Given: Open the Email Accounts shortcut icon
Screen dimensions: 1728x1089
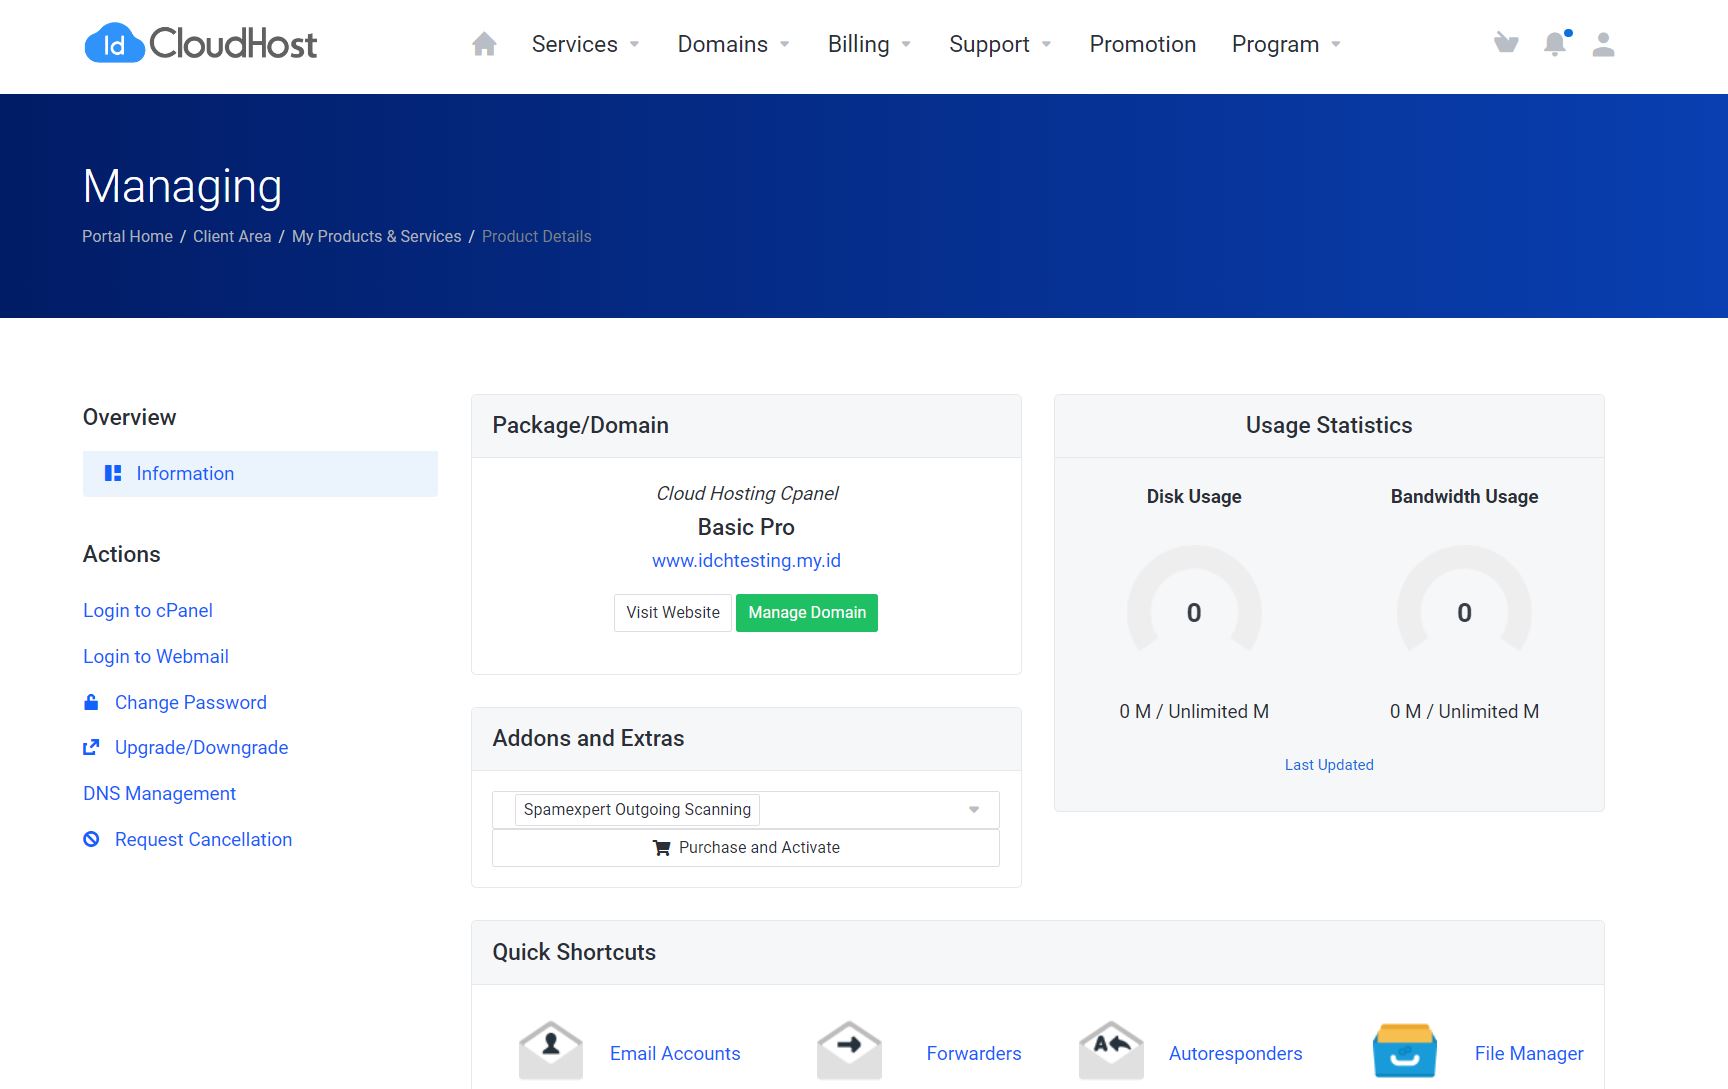Looking at the screenshot, I should pyautogui.click(x=550, y=1049).
